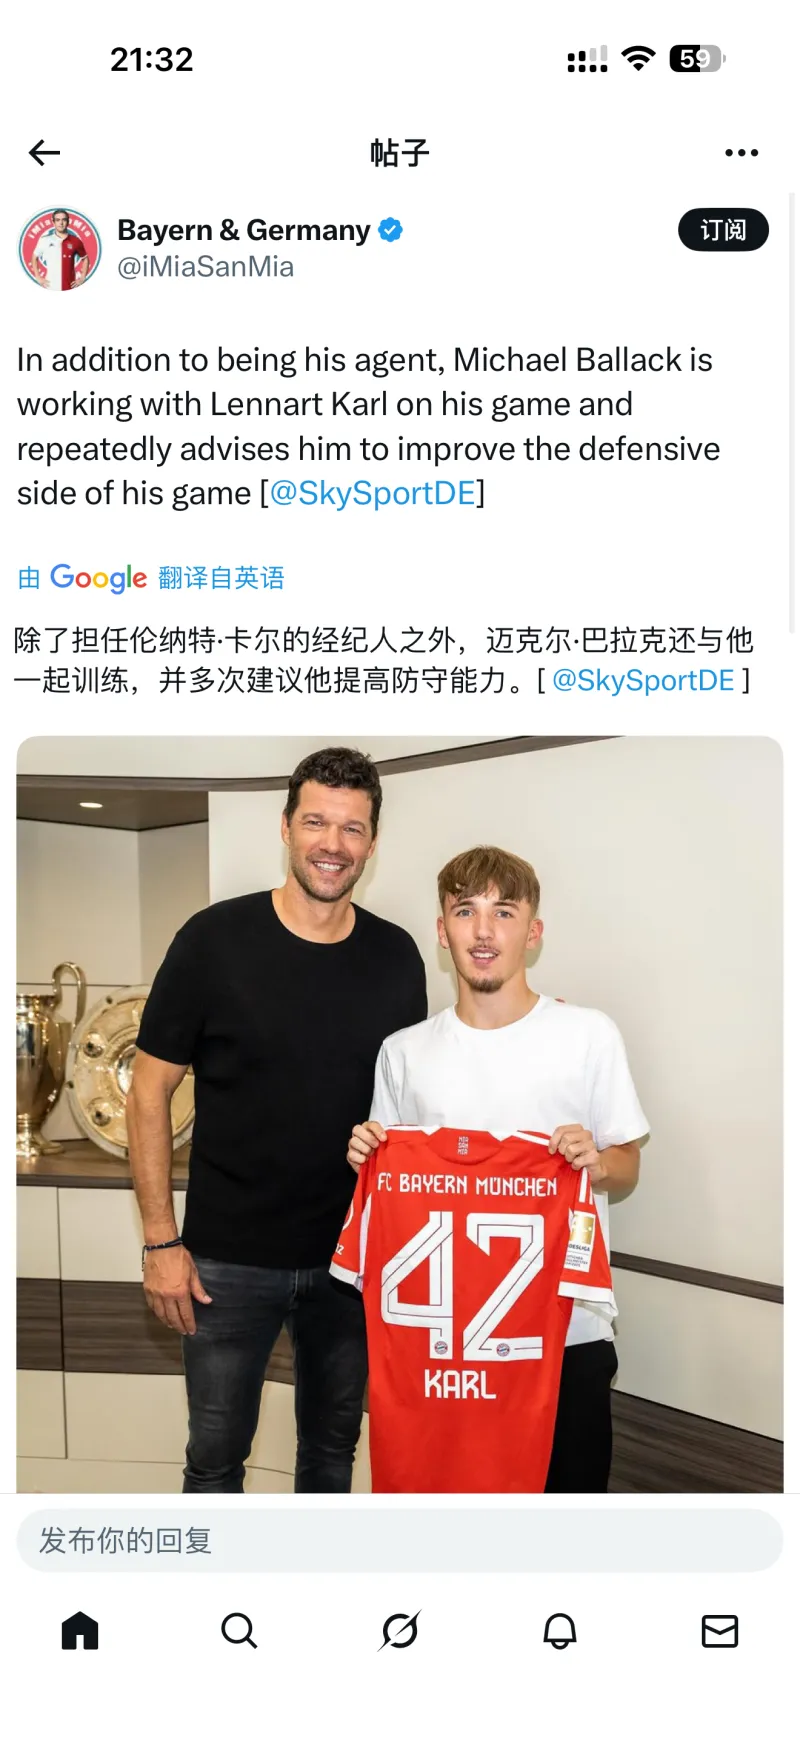Open the three-dot more options menu
Image resolution: width=800 pixels, height=1738 pixels.
tap(741, 153)
